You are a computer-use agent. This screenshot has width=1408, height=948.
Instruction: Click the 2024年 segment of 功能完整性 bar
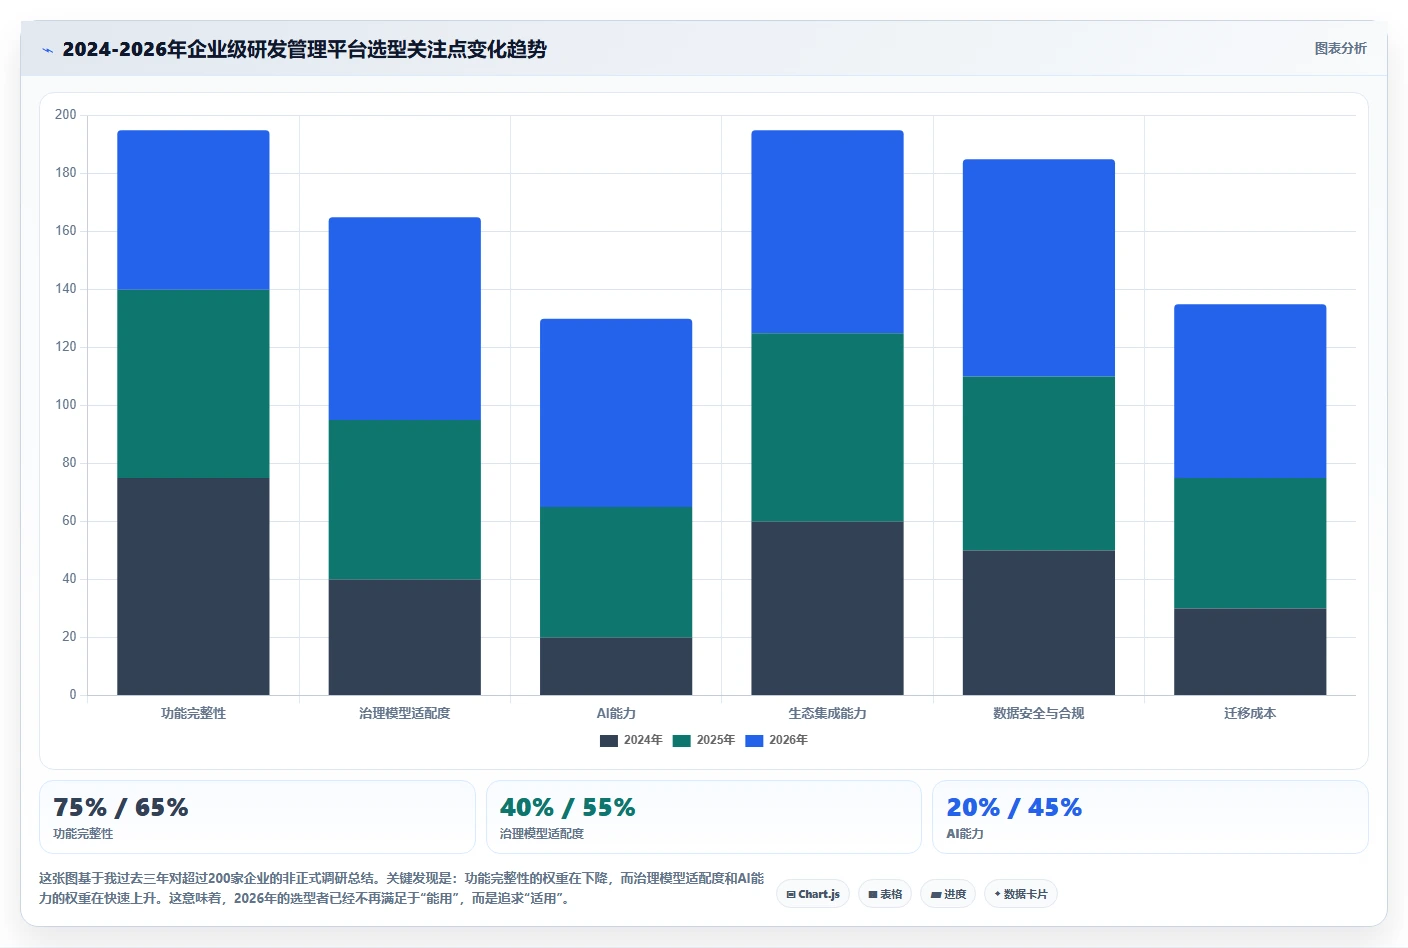(193, 586)
